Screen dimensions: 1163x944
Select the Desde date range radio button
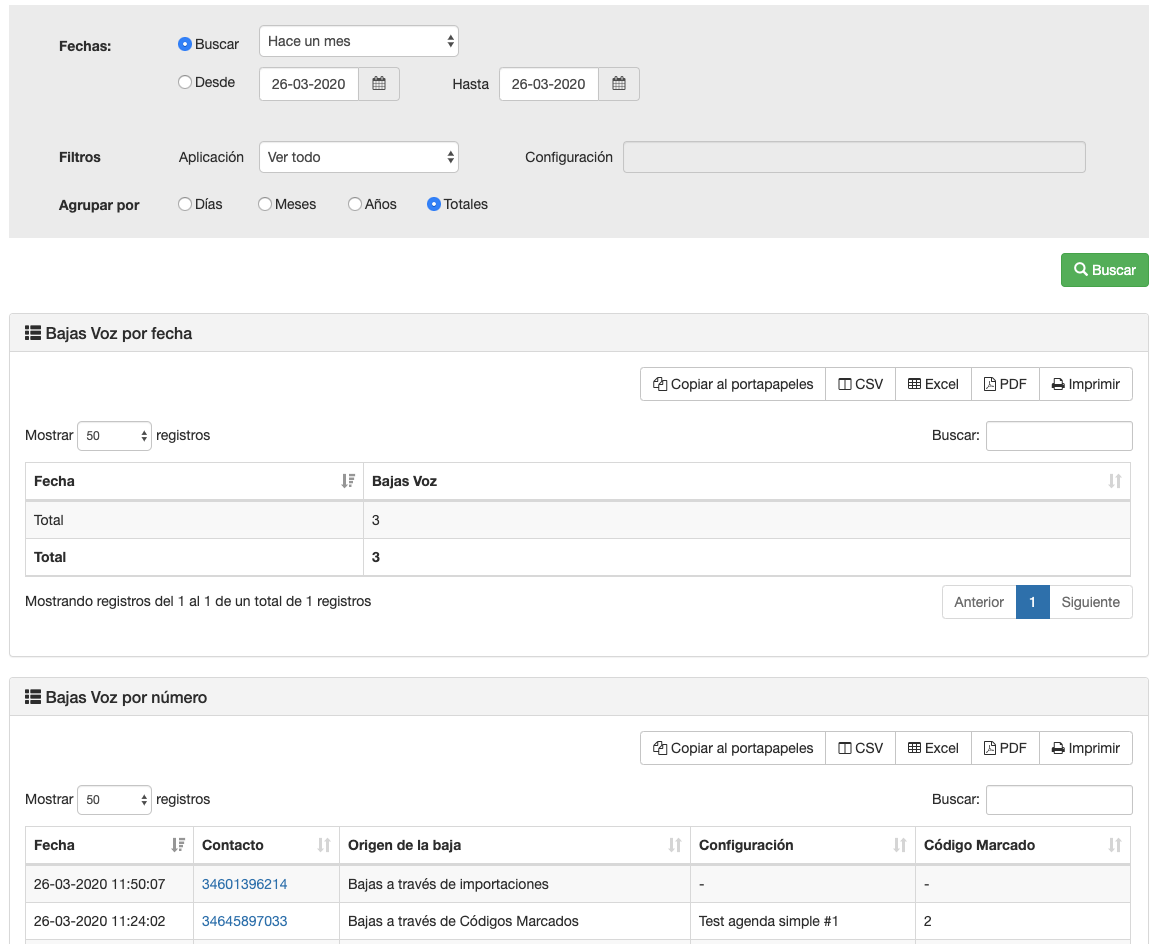185,83
